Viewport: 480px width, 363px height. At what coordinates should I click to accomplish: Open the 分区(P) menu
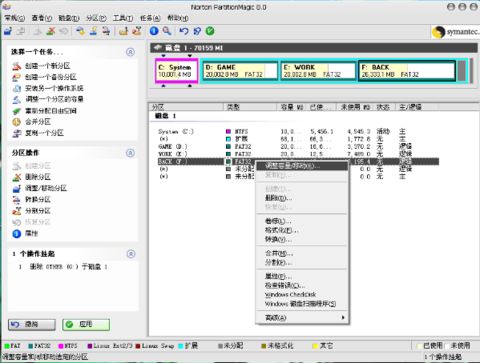96,18
